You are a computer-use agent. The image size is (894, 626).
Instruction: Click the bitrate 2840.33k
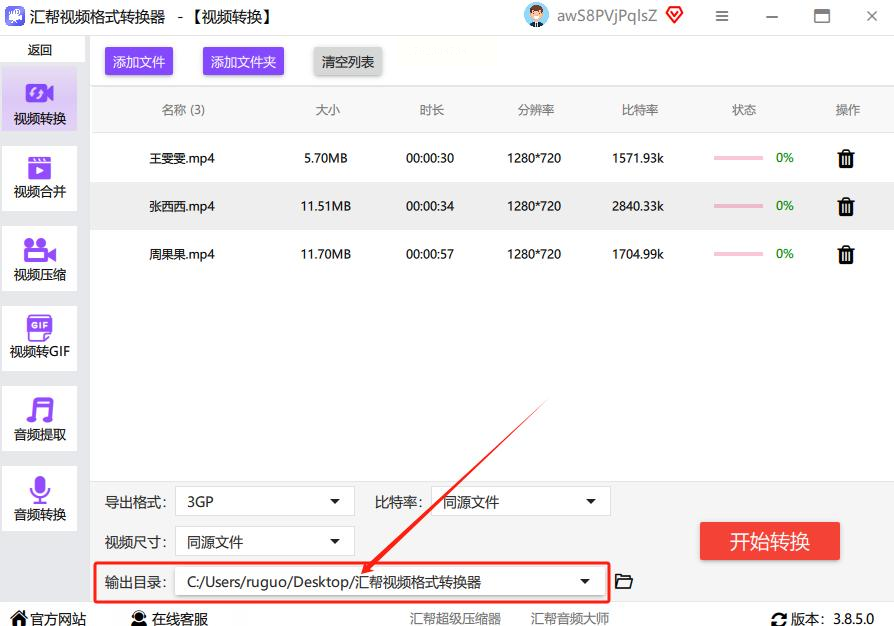[x=637, y=206]
